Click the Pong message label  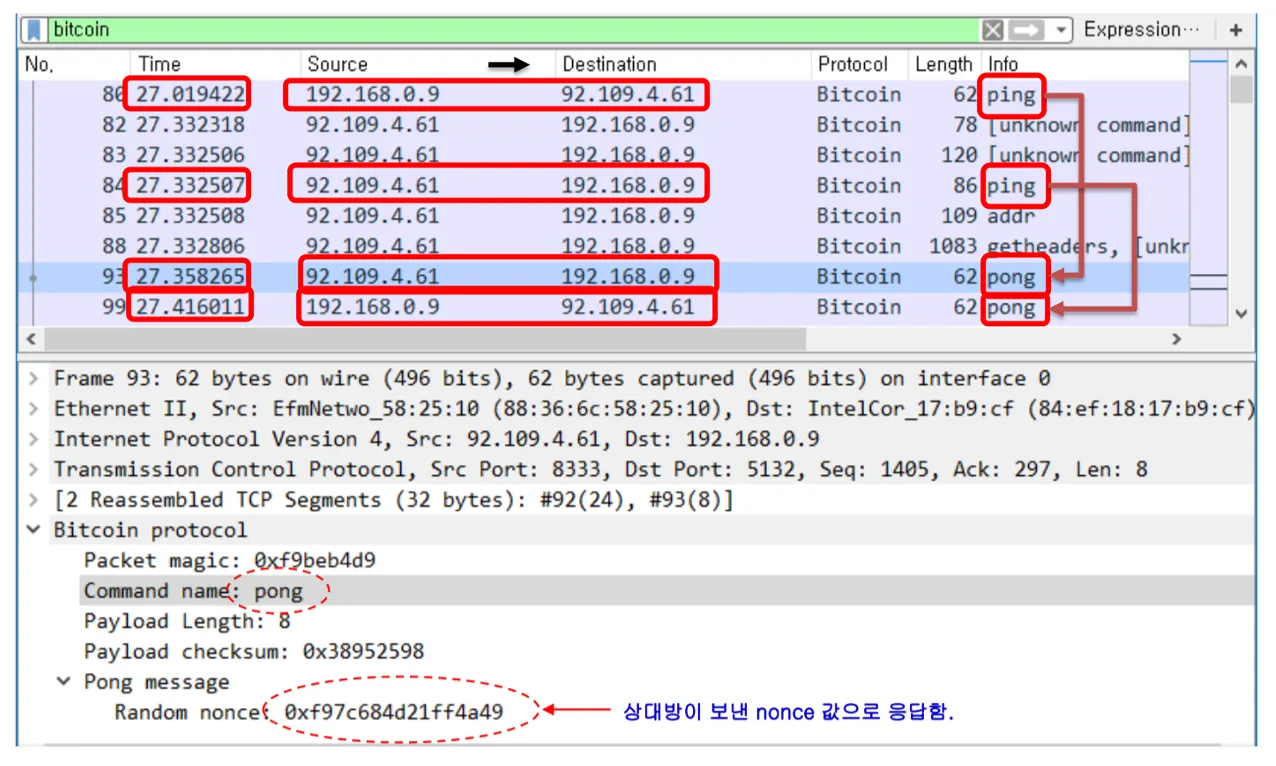click(x=156, y=682)
